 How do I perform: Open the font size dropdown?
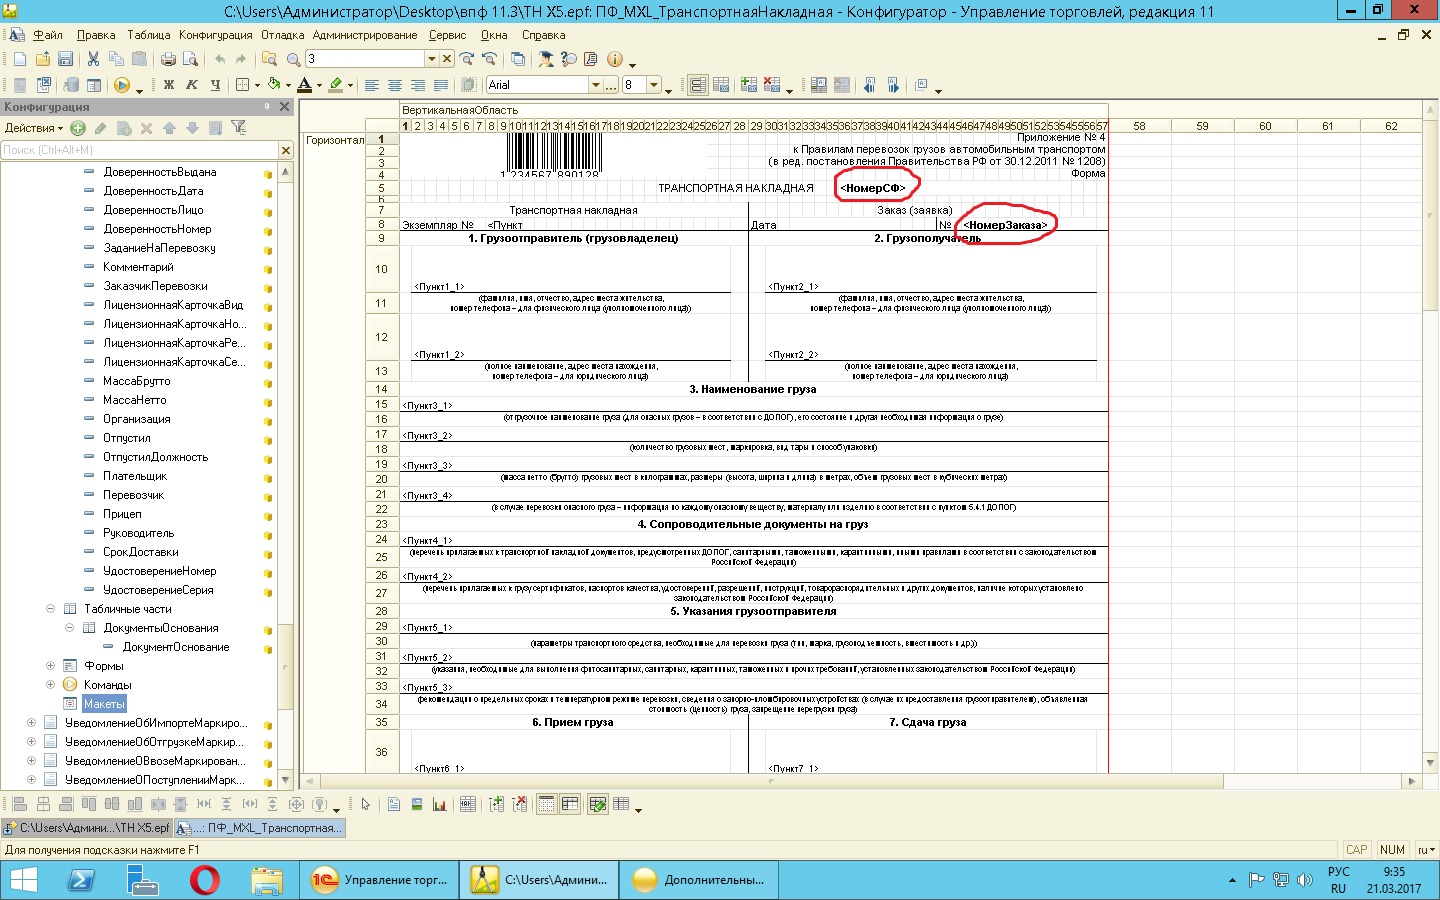coord(654,85)
